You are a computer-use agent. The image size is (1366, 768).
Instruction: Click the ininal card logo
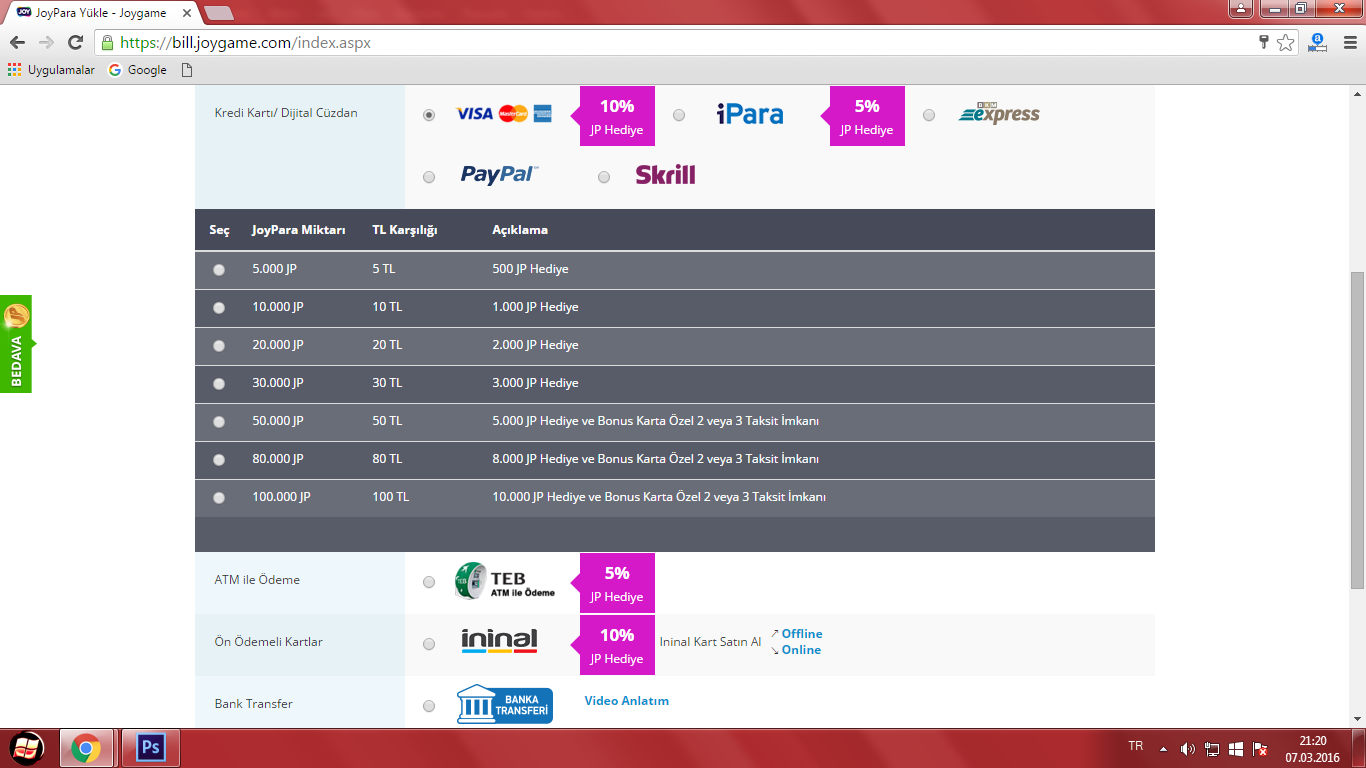(x=499, y=641)
